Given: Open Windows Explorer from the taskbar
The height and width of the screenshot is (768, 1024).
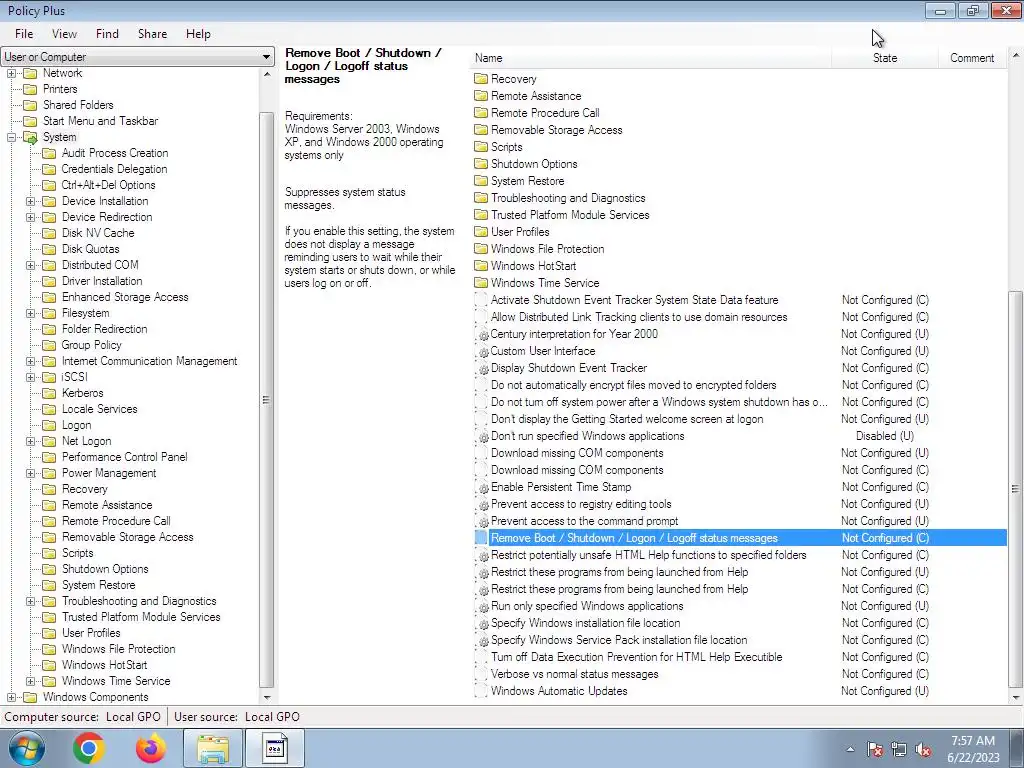Looking at the screenshot, I should pyautogui.click(x=213, y=748).
